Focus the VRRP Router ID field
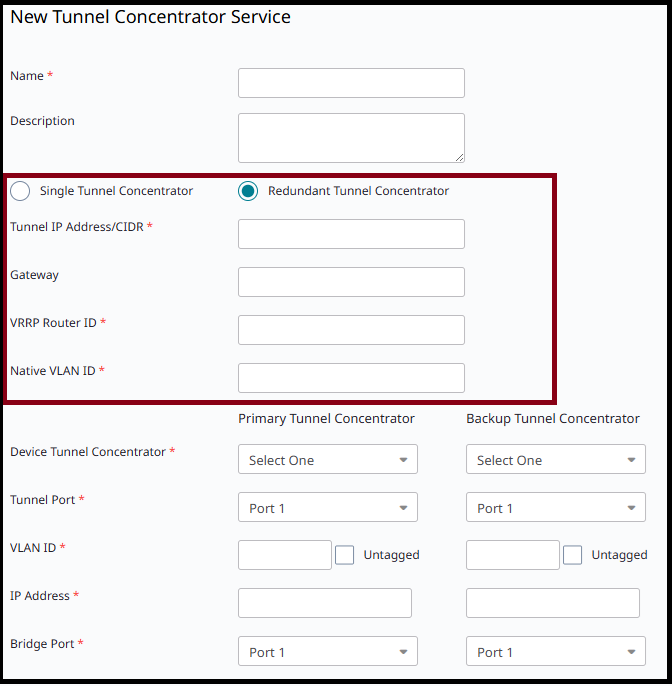This screenshot has height=686, width=672. click(351, 330)
